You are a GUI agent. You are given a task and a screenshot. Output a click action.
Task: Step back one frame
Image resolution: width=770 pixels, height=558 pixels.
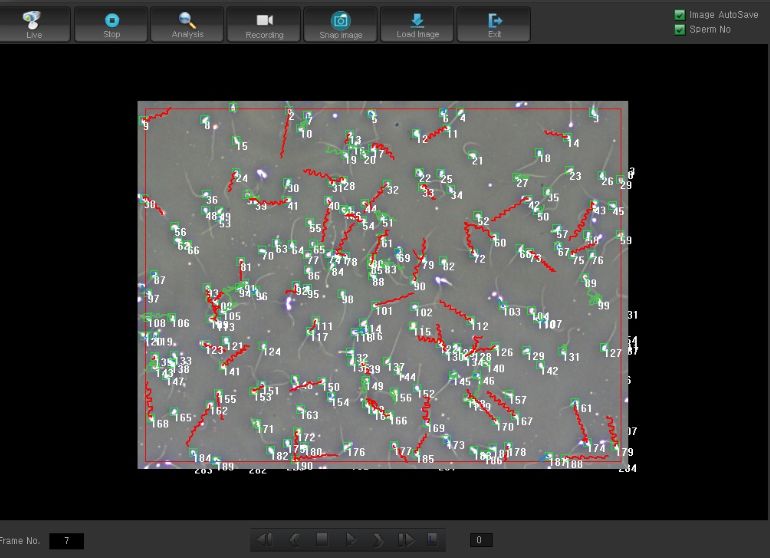coord(294,540)
